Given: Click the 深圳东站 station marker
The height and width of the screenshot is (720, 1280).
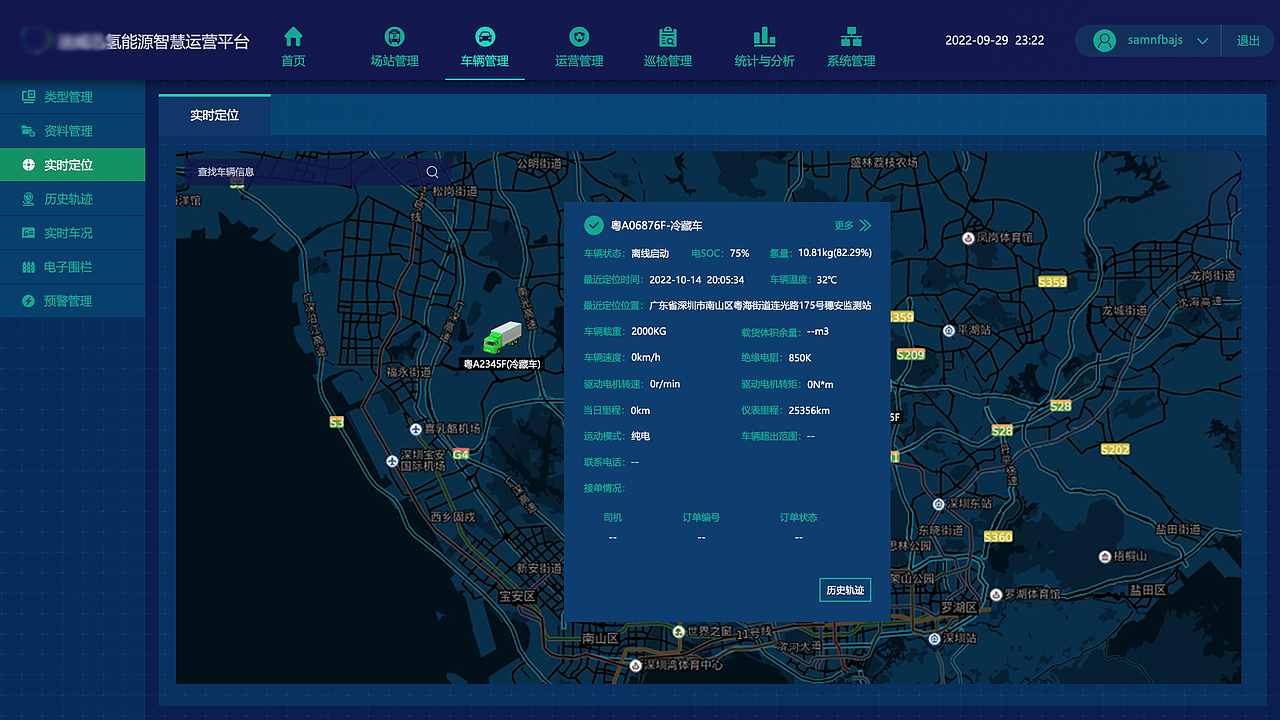Looking at the screenshot, I should tap(938, 504).
